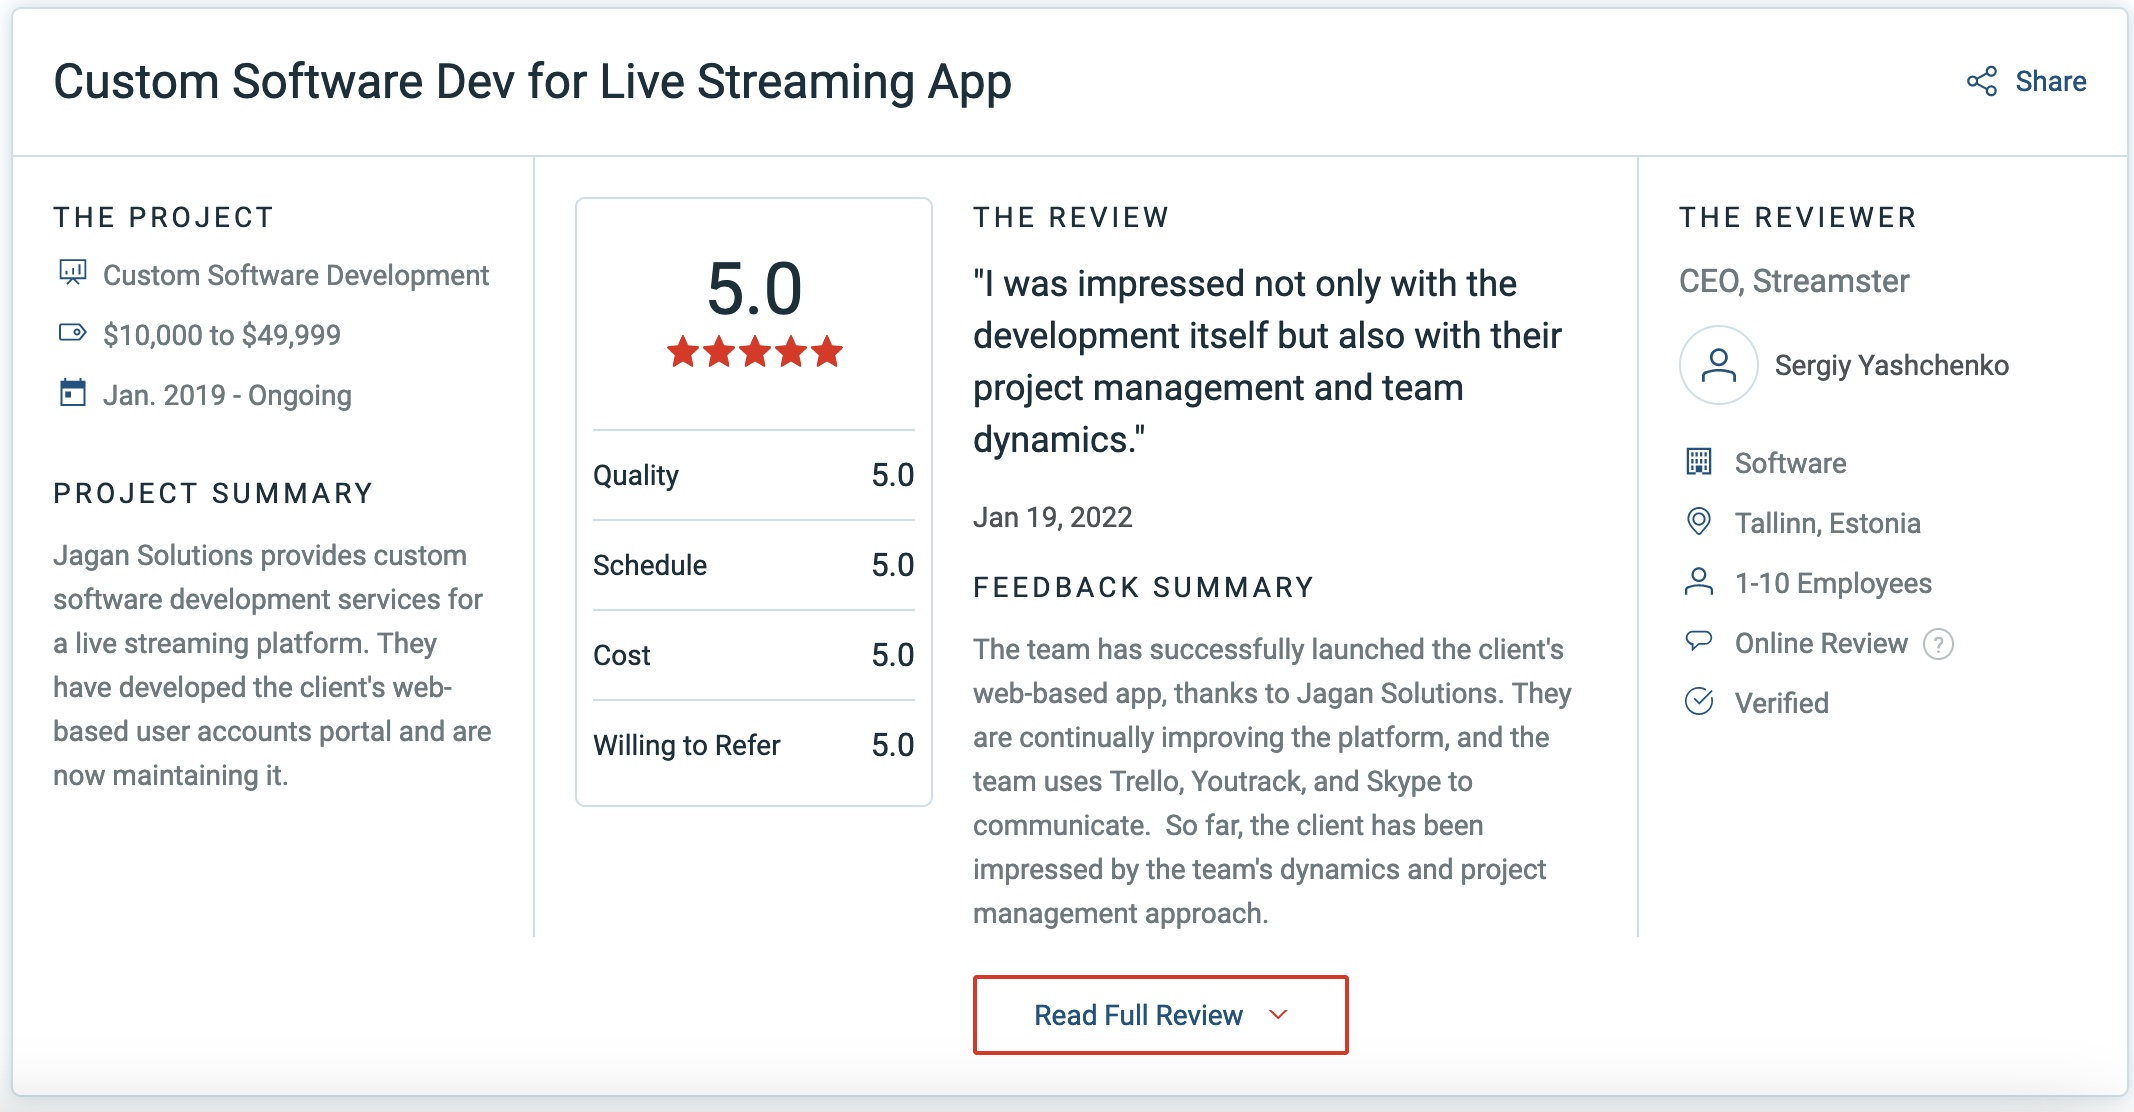This screenshot has height=1112, width=2134.
Task: Click the Custom Software Development presentation icon
Action: coord(72,273)
